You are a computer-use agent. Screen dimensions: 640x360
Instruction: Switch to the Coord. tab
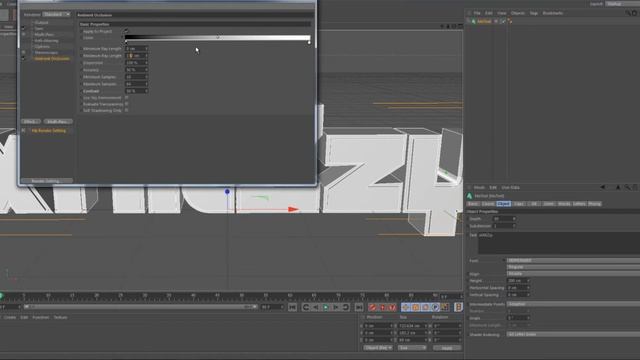pos(488,204)
